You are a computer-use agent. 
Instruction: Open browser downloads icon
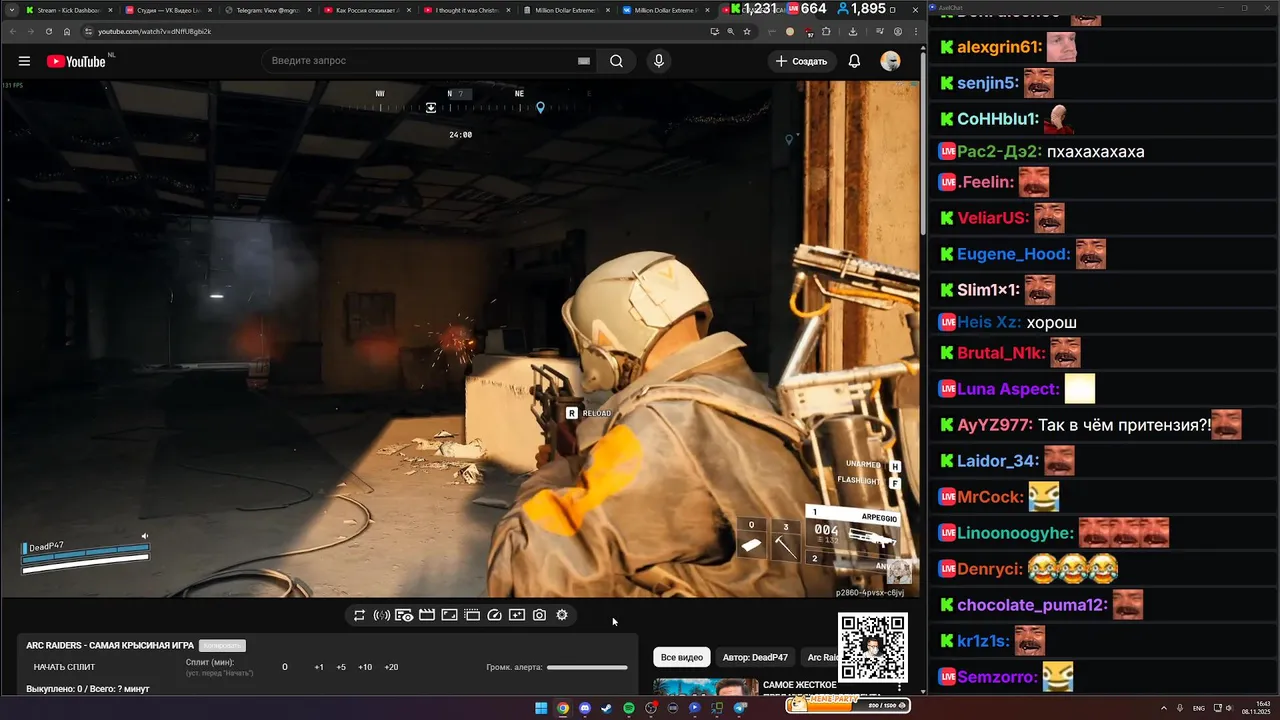[853, 31]
